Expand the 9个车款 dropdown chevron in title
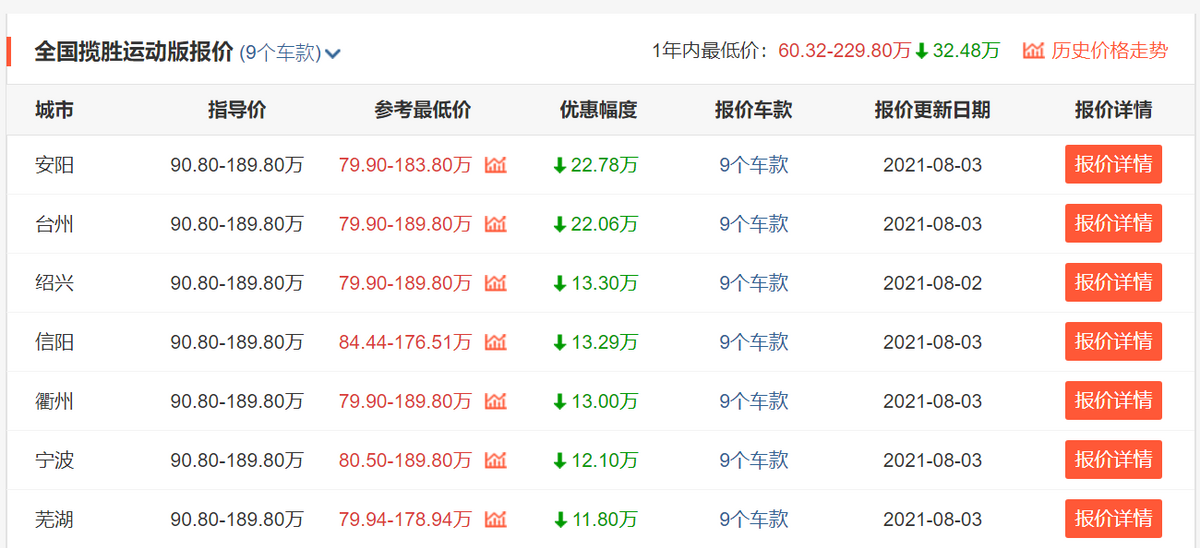This screenshot has width=1200, height=548. click(x=333, y=54)
